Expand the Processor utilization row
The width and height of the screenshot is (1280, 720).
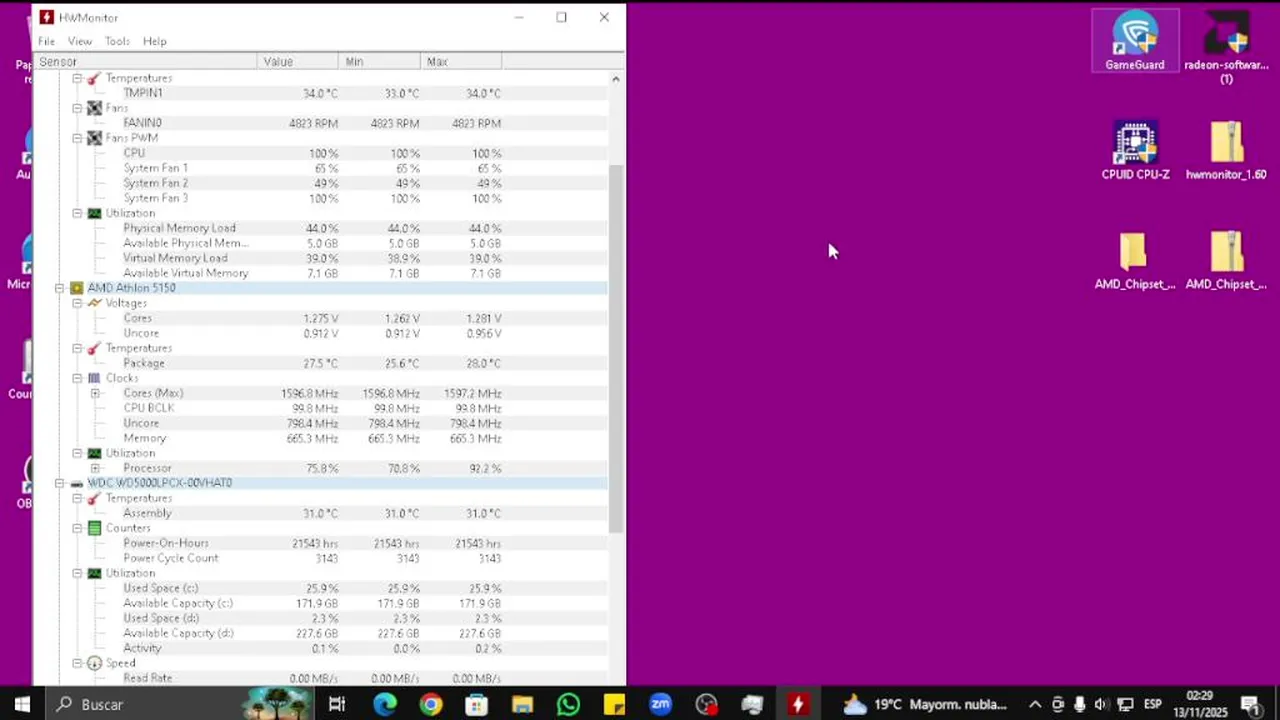tap(95, 468)
